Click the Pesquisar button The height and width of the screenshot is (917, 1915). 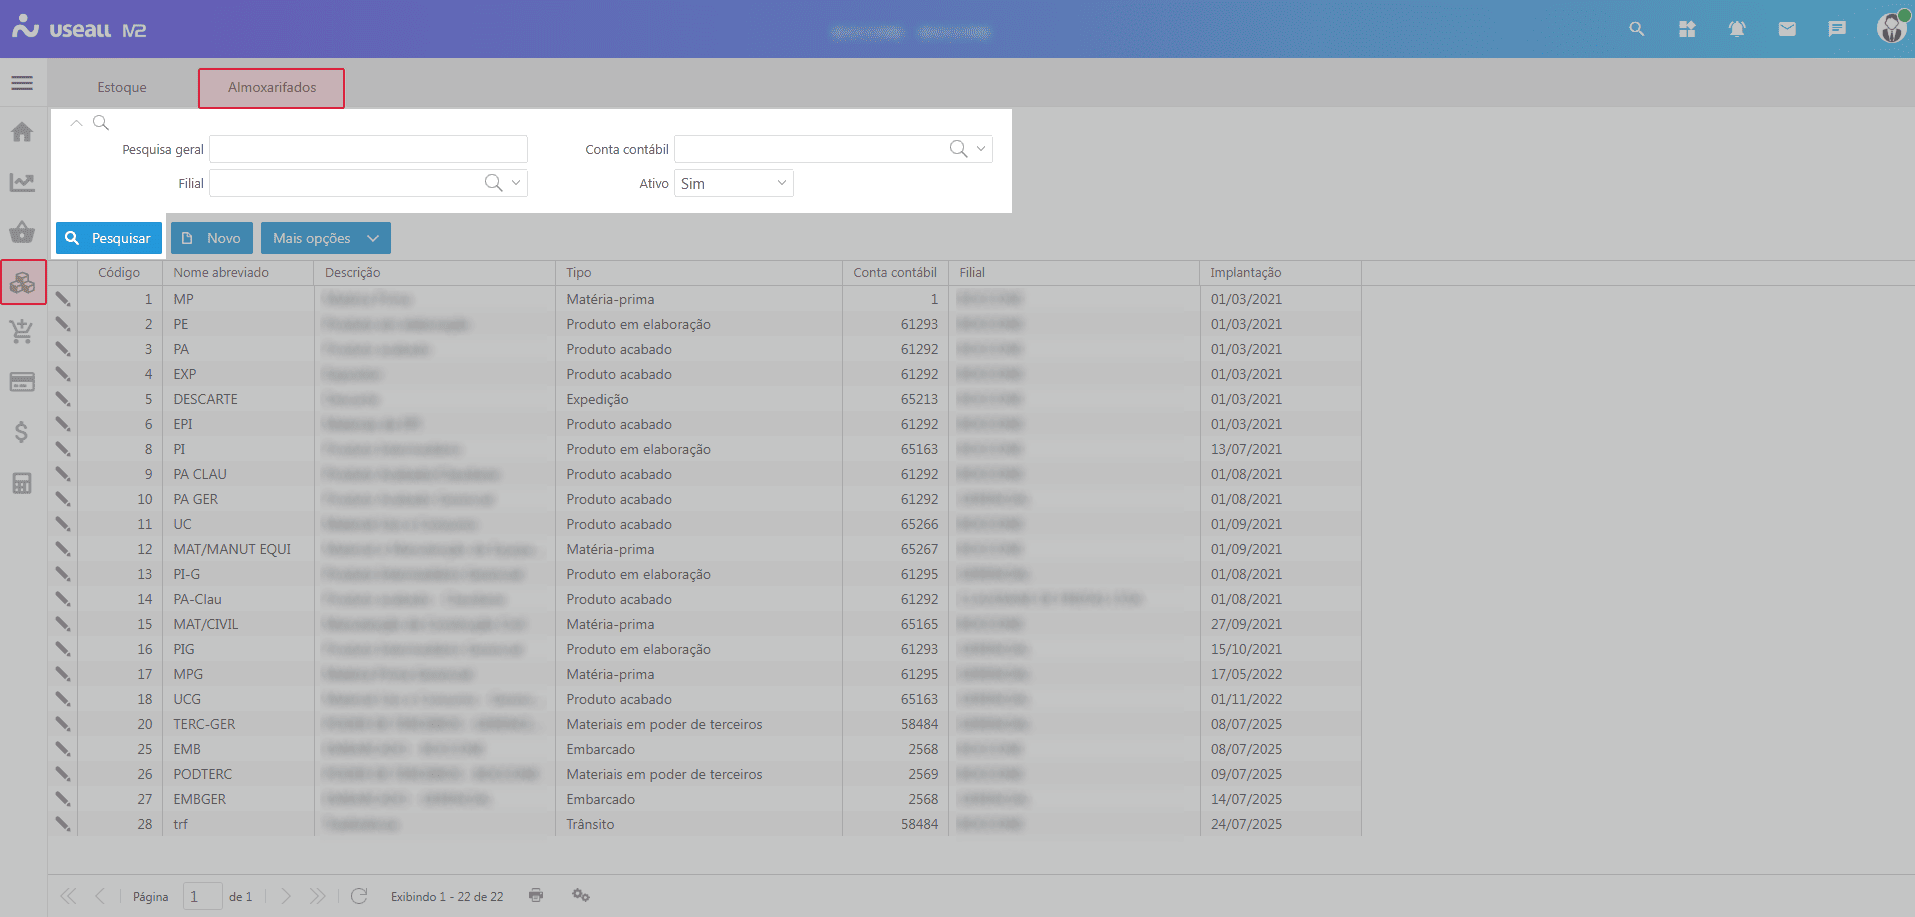tap(109, 238)
